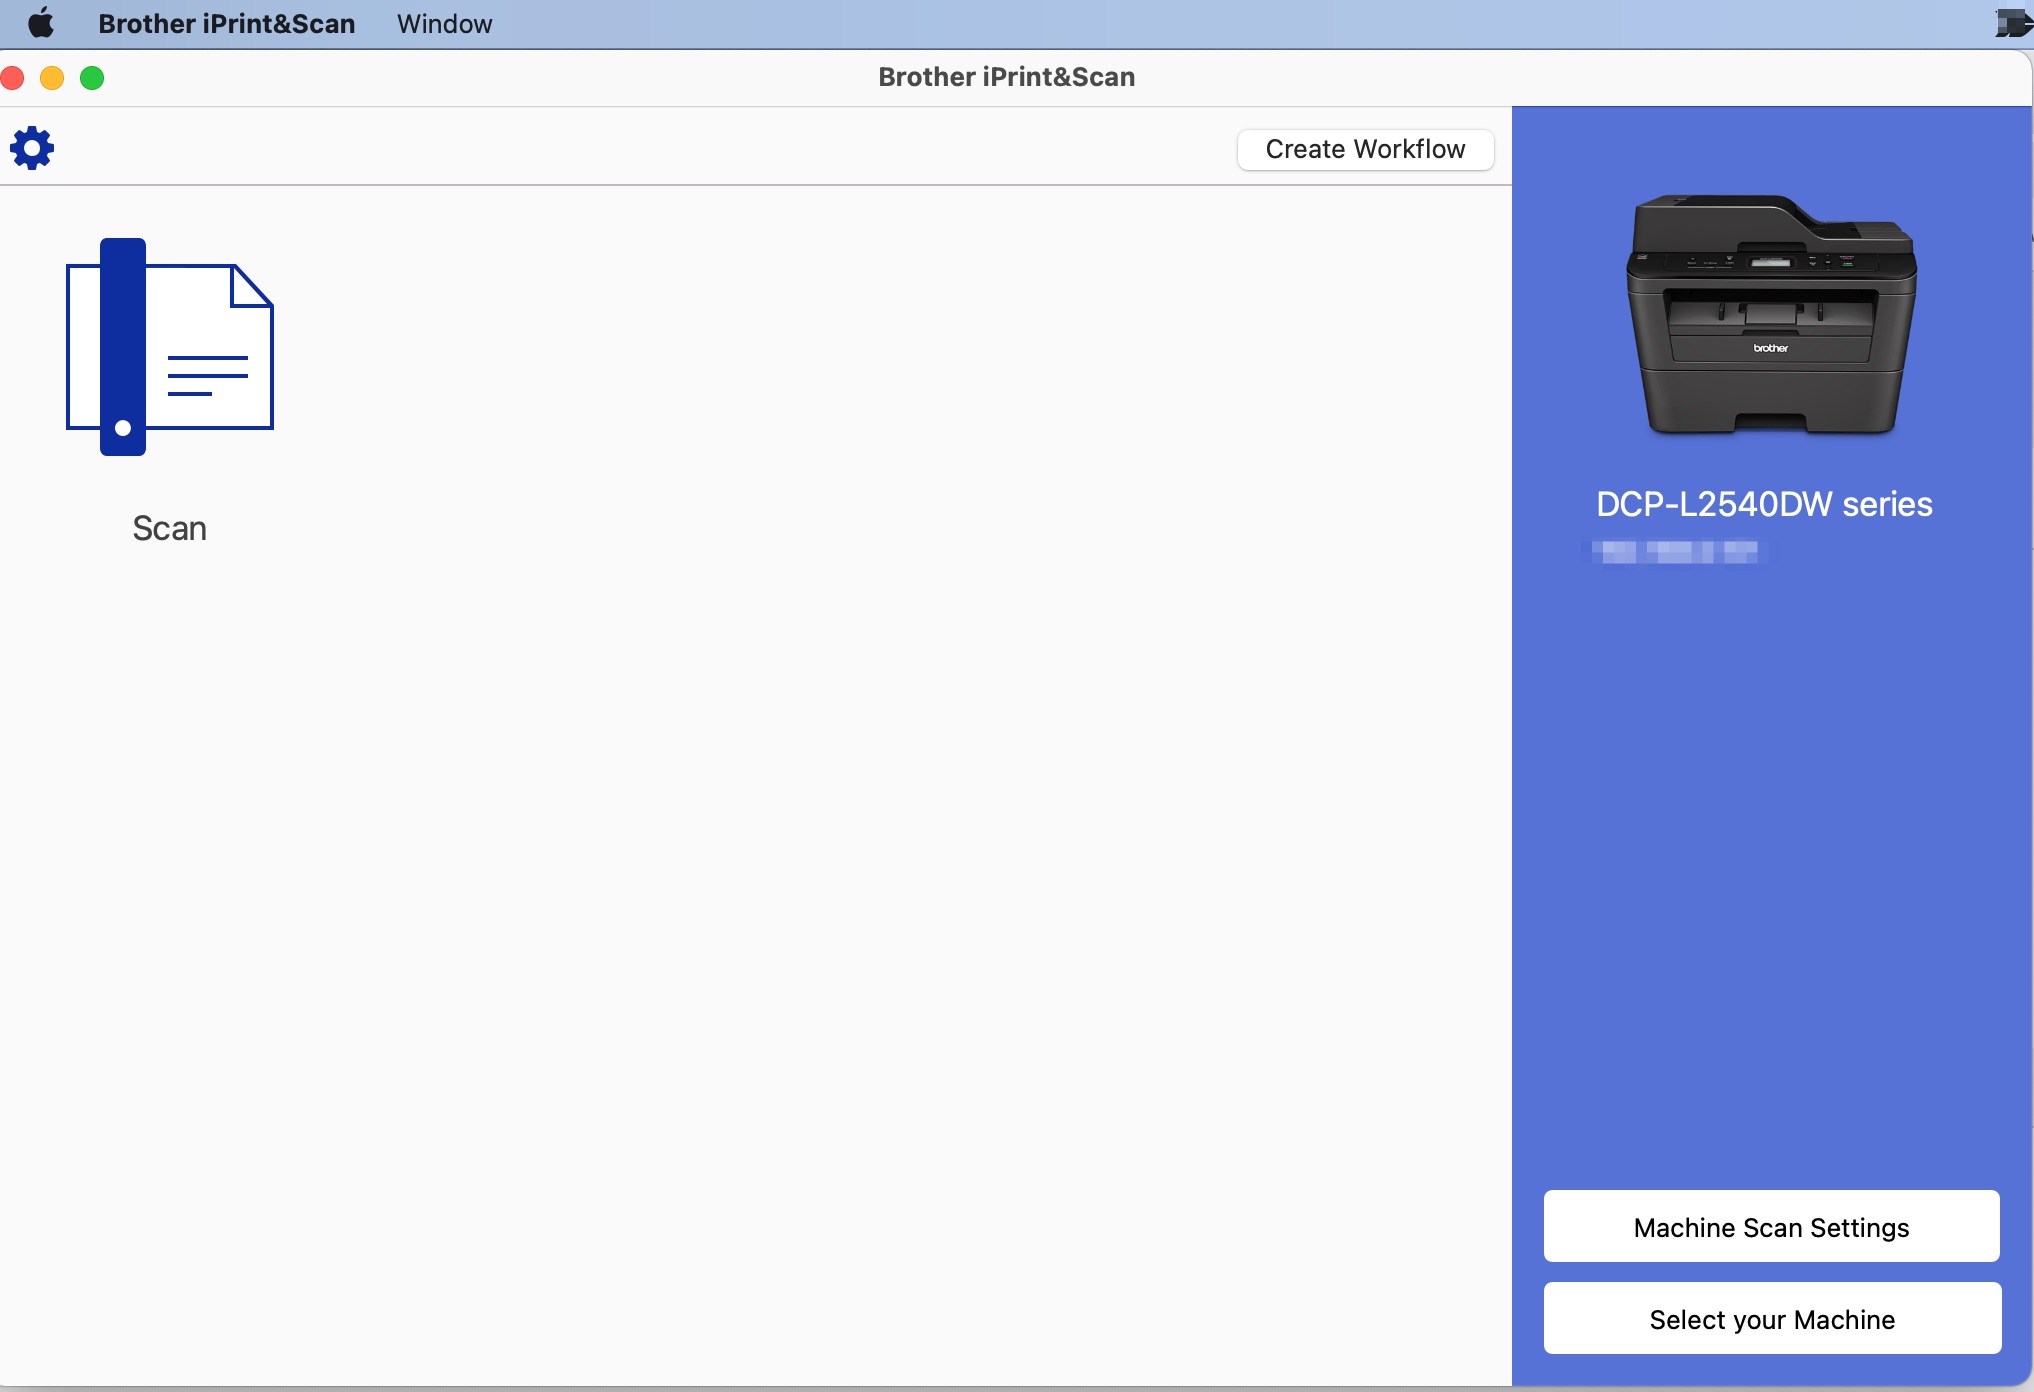2034x1392 pixels.
Task: Click the Apple logo in the menu bar
Action: click(x=39, y=23)
